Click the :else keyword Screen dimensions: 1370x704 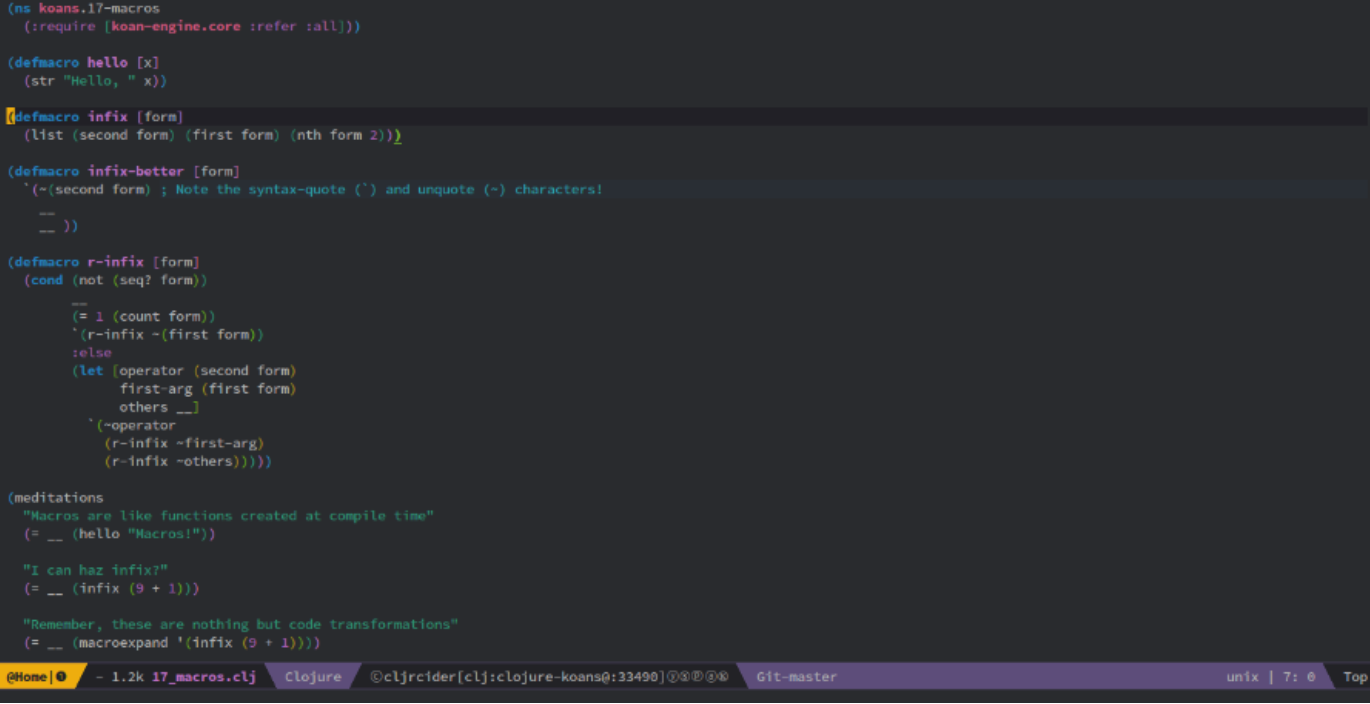(x=91, y=352)
